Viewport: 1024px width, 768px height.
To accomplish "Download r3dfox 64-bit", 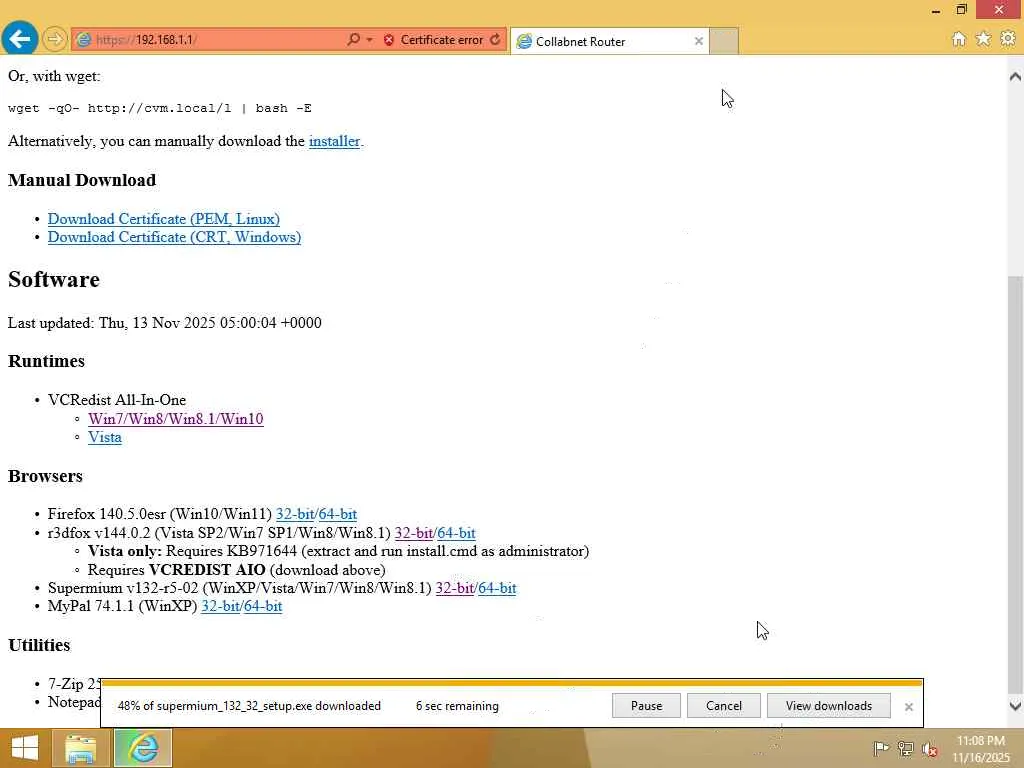I will point(456,533).
